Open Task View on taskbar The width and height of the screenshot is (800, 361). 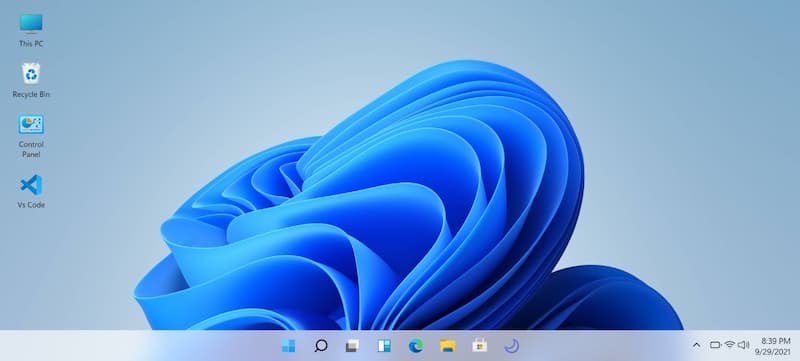352,346
